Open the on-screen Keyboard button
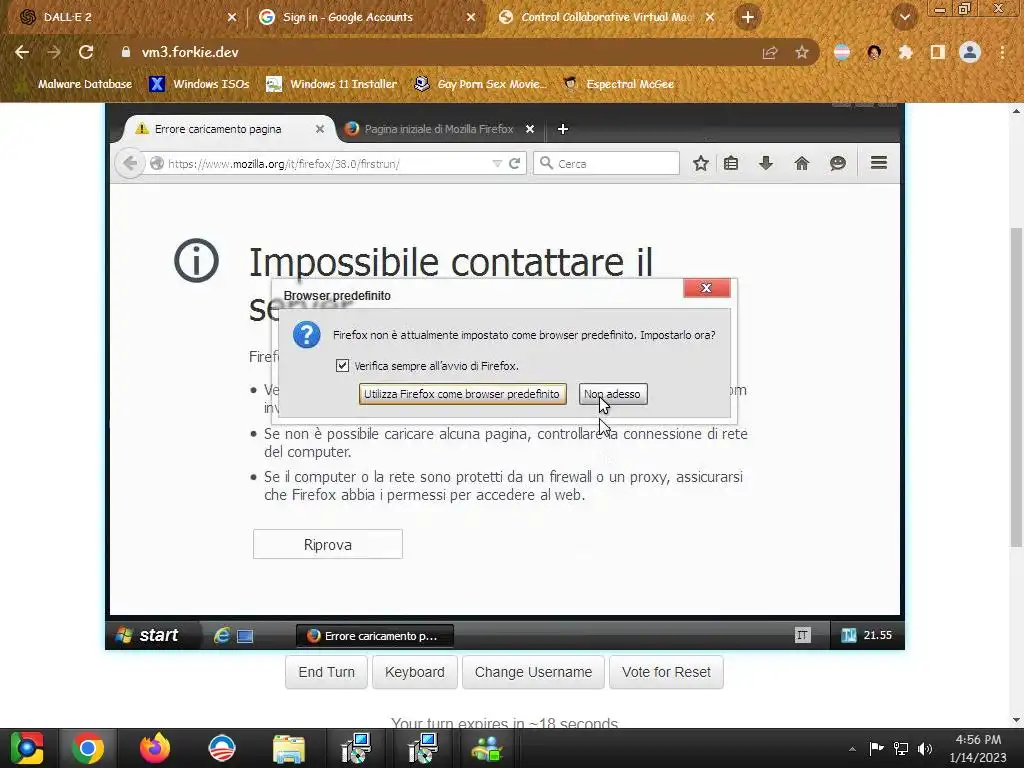Screen dimensions: 1024x768 [x=415, y=672]
